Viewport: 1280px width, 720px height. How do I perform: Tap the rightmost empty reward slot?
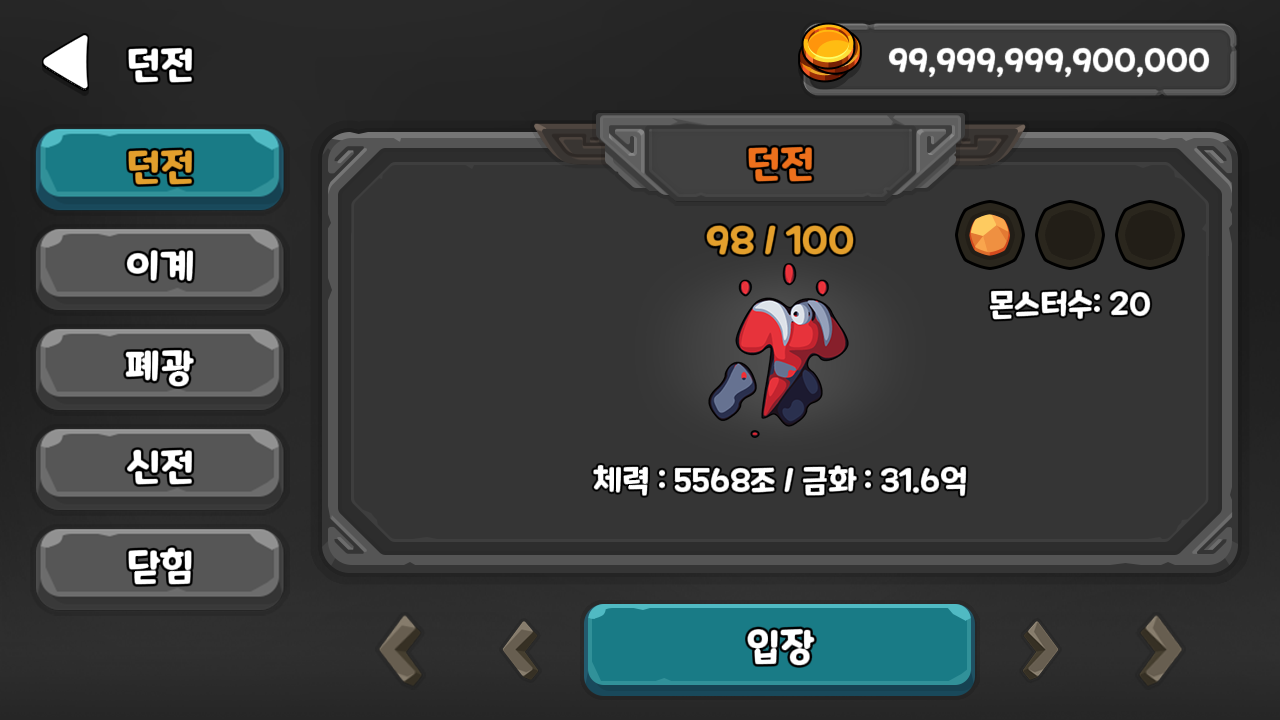coord(1150,236)
